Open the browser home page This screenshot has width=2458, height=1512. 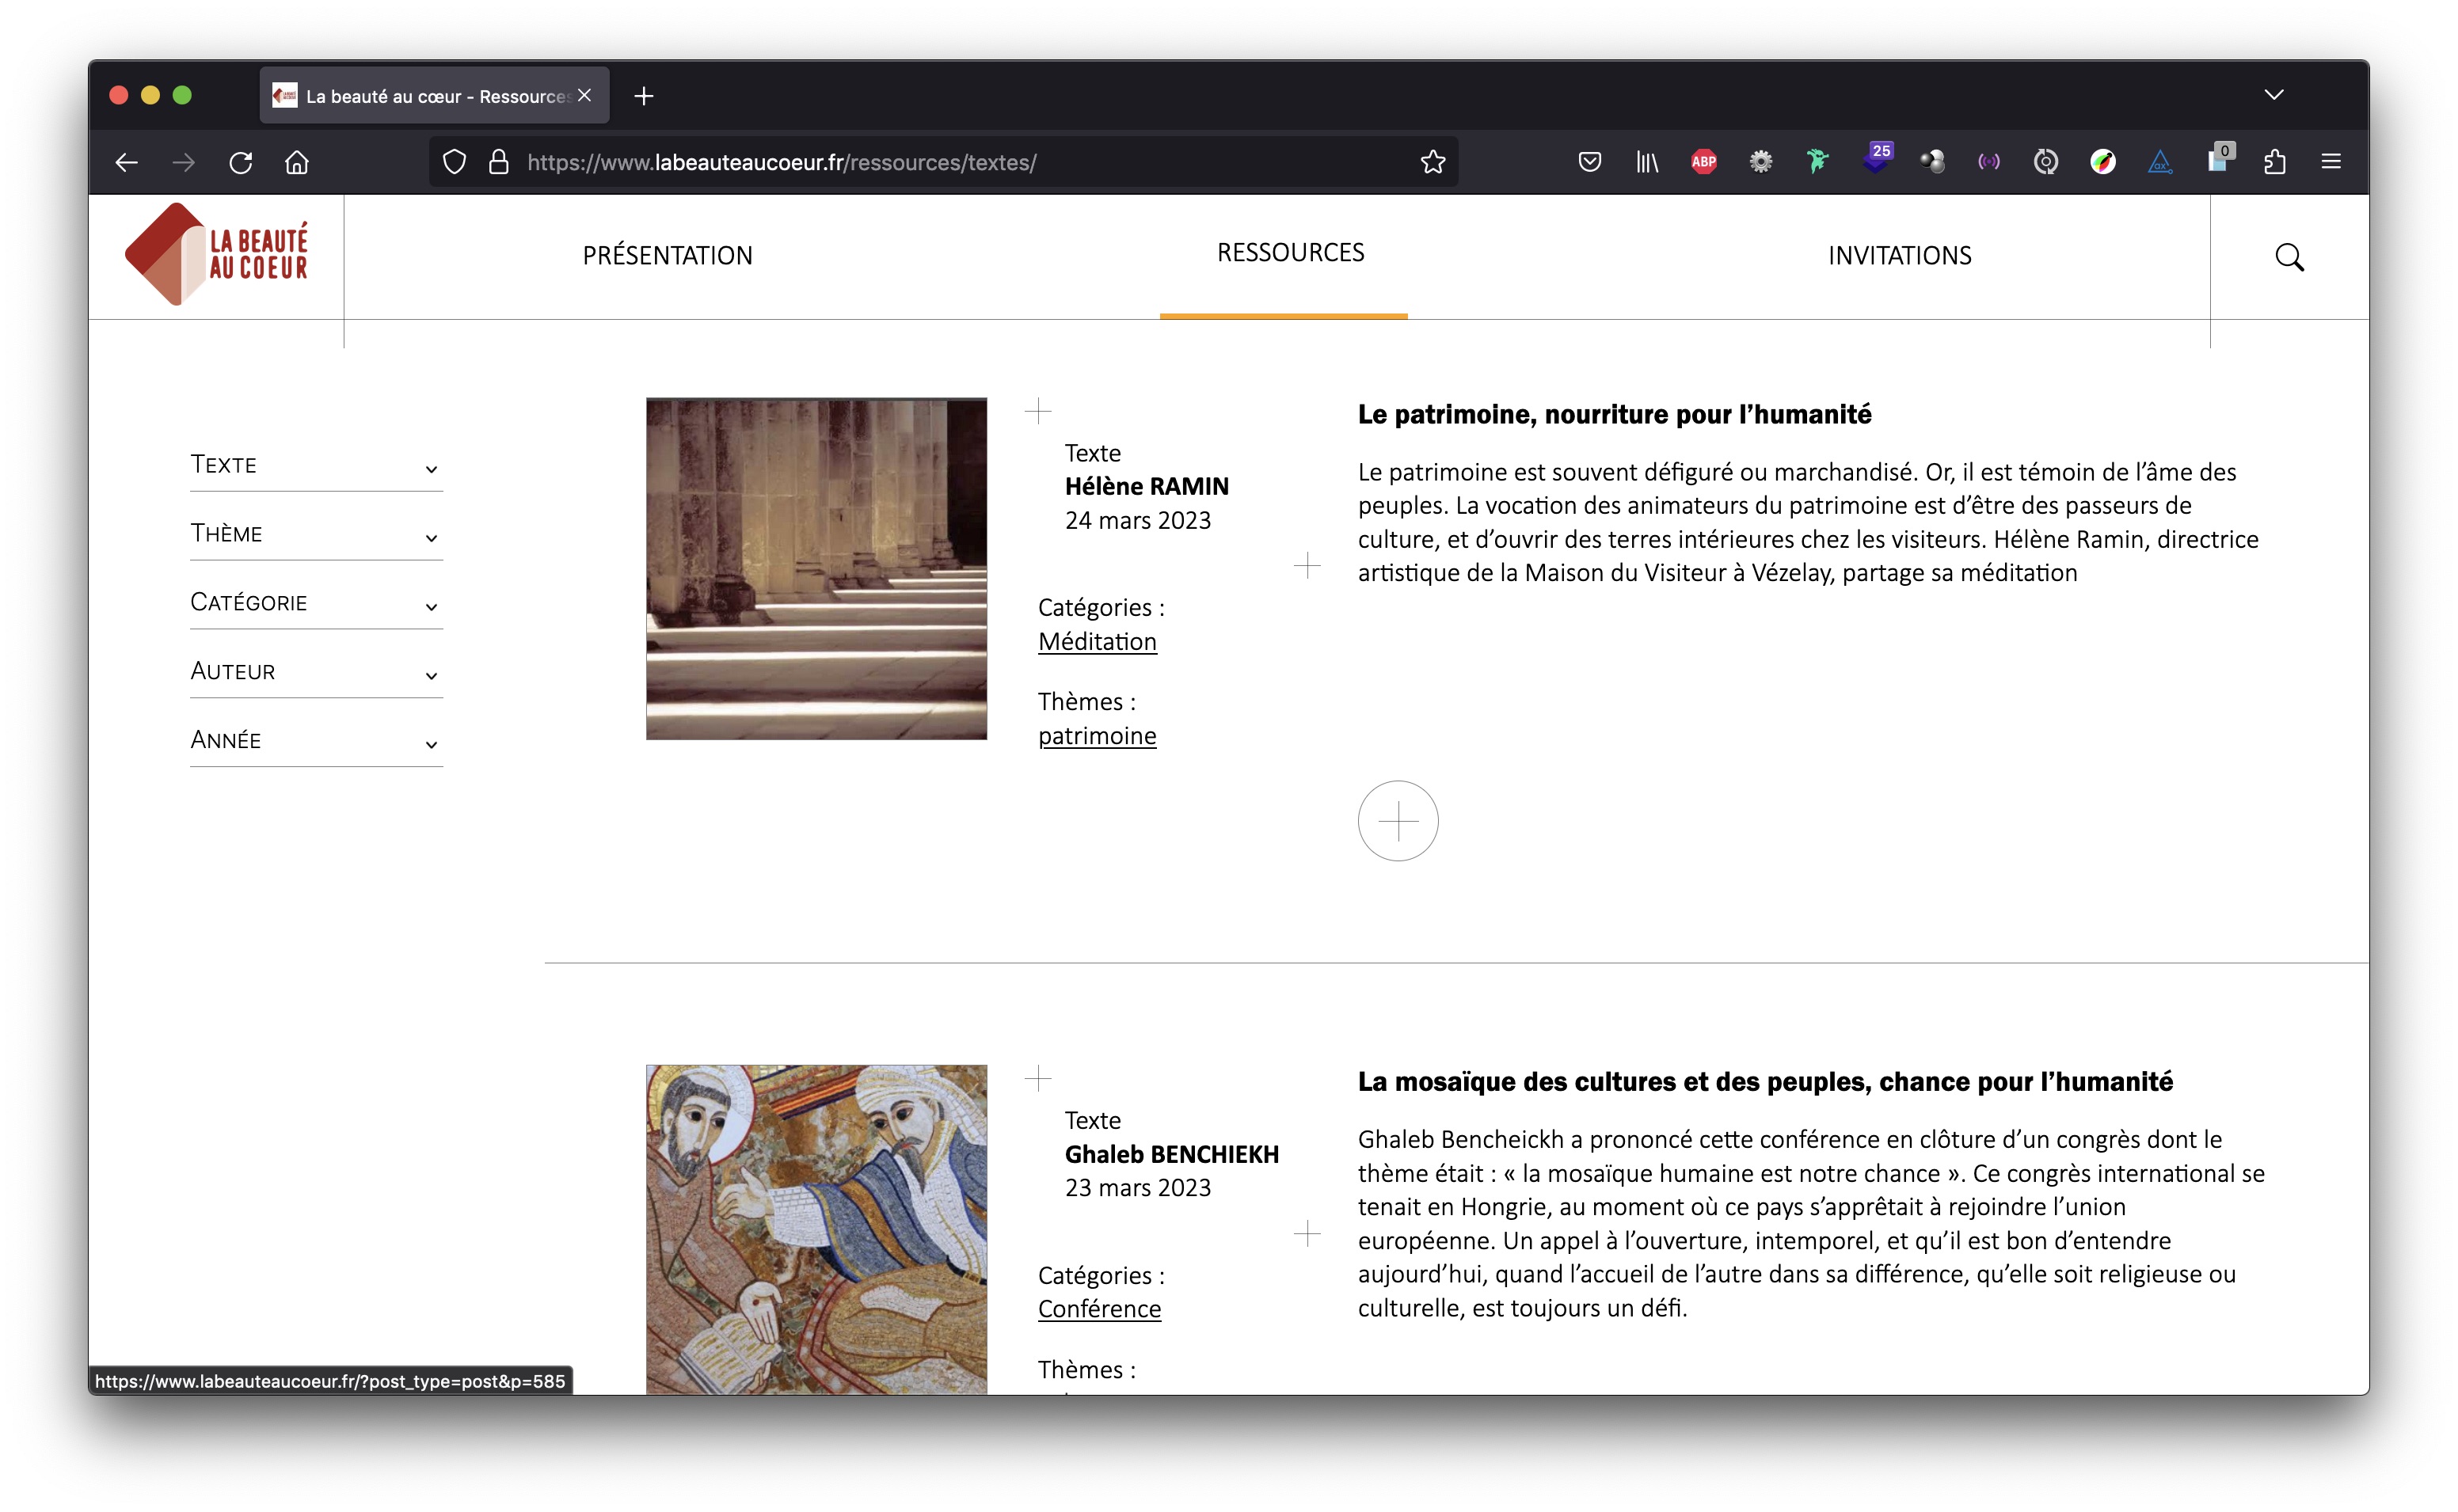(297, 162)
